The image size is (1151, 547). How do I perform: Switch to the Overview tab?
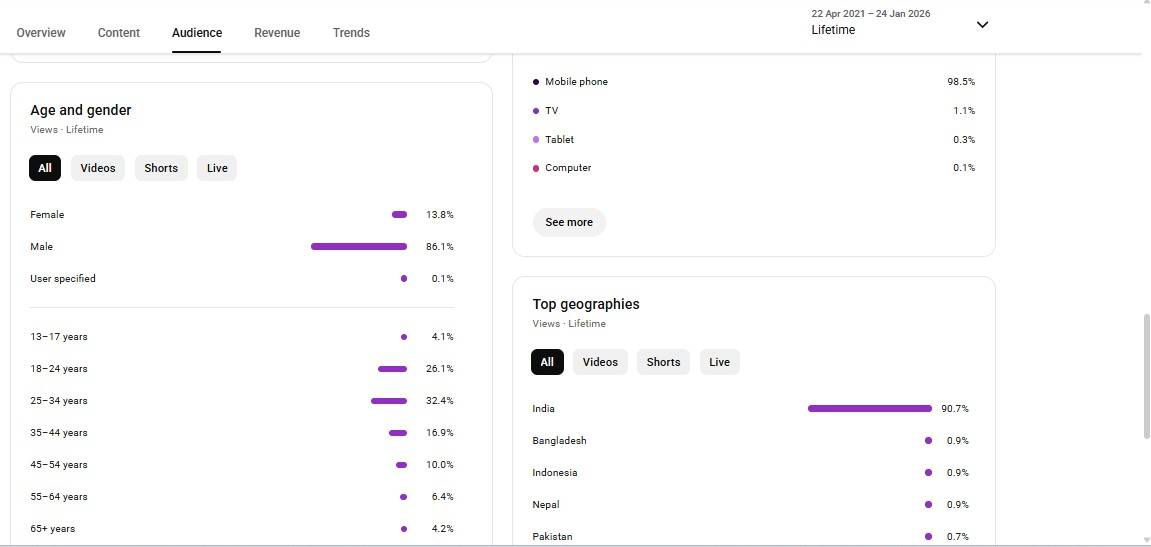[x=41, y=33]
